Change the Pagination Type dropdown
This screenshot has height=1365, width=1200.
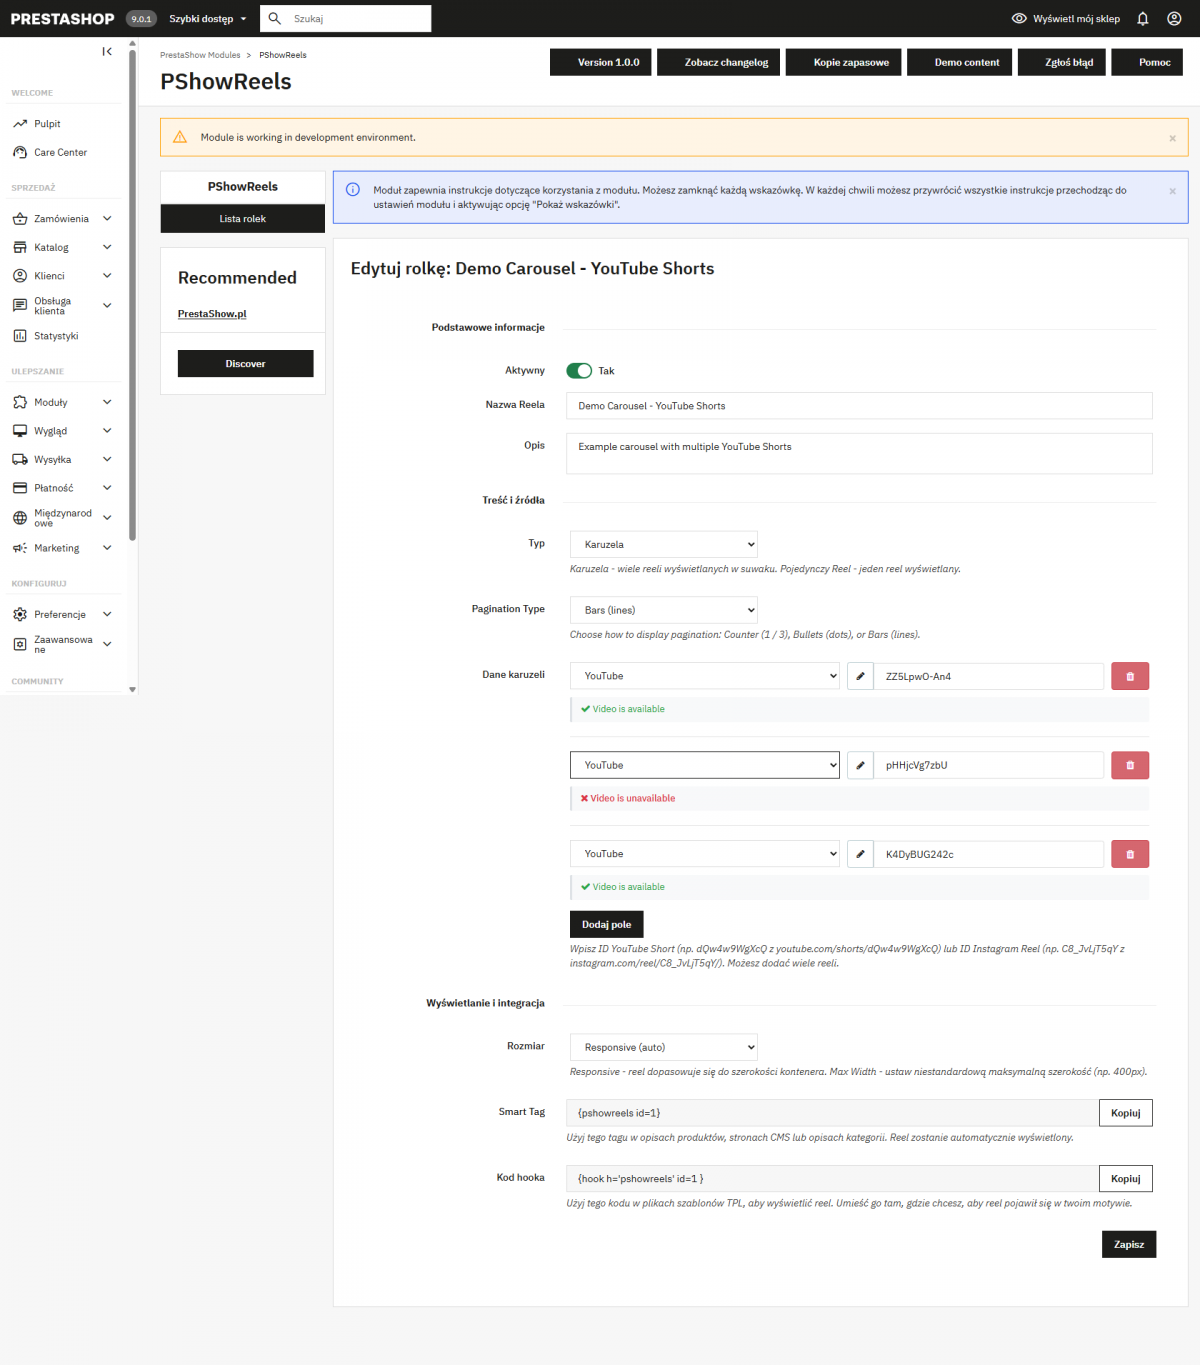click(x=663, y=609)
